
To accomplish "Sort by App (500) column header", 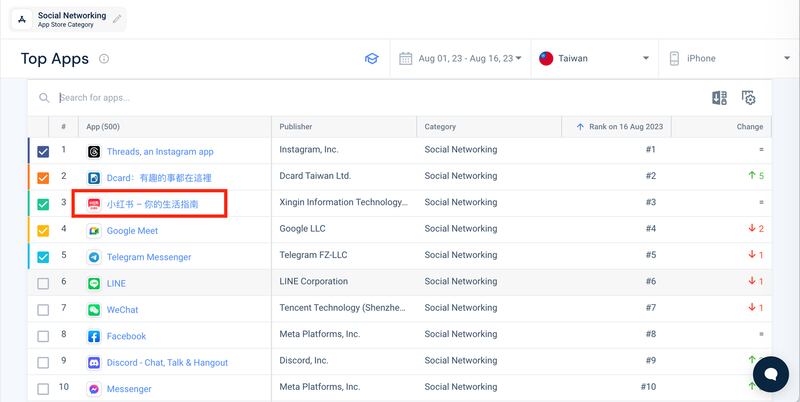I will pyautogui.click(x=174, y=127).
